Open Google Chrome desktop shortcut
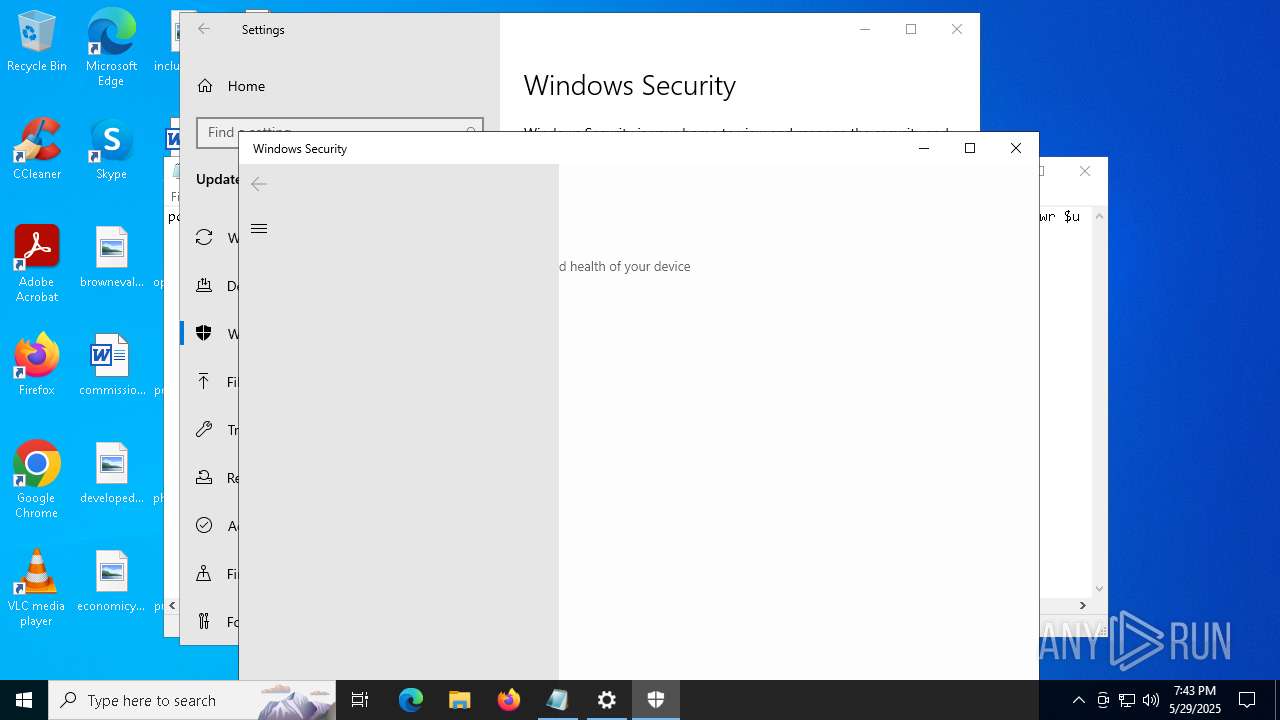This screenshot has width=1280, height=720. (x=37, y=479)
